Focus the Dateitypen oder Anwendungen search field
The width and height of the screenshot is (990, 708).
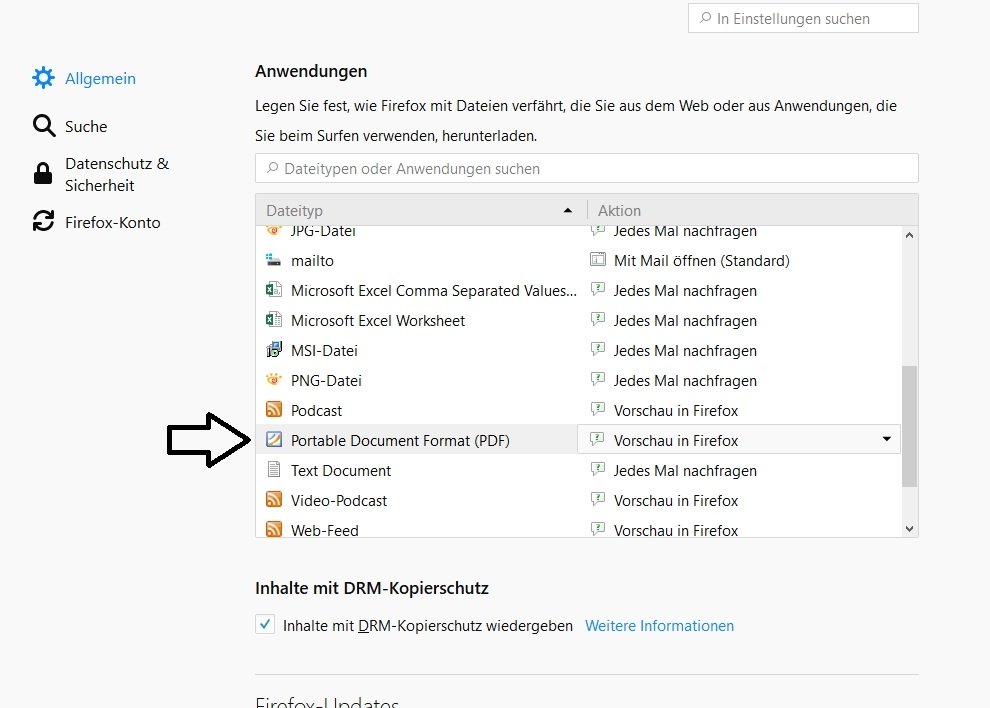coord(587,169)
